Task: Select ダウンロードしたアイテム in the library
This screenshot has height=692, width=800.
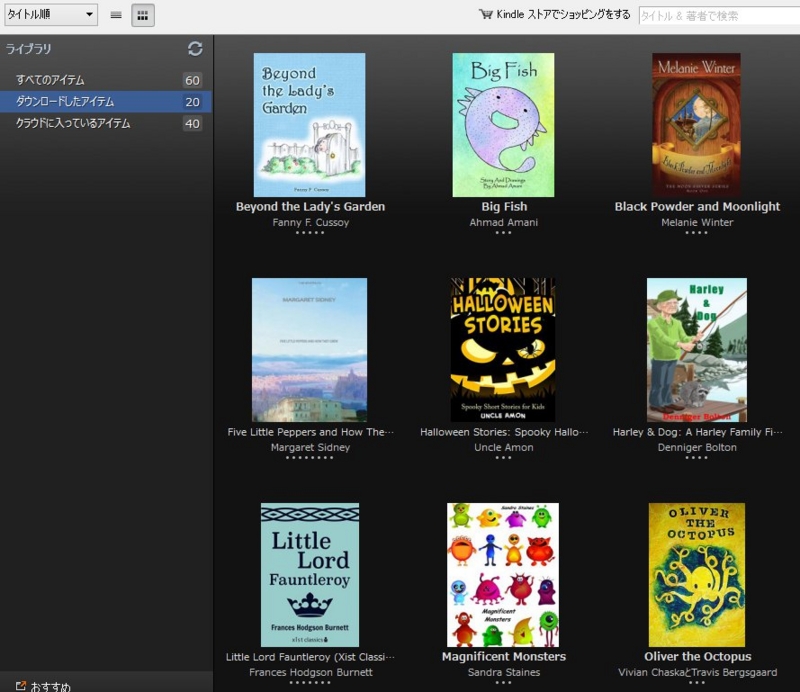Action: pyautogui.click(x=106, y=102)
